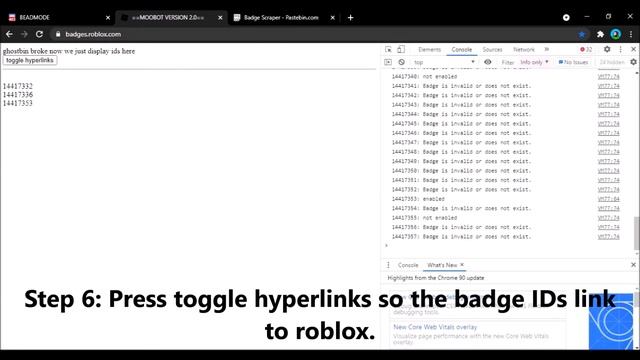This screenshot has height=360, width=640.
Task: Open New Core Web Vitals overlay link
Action: click(x=435, y=327)
